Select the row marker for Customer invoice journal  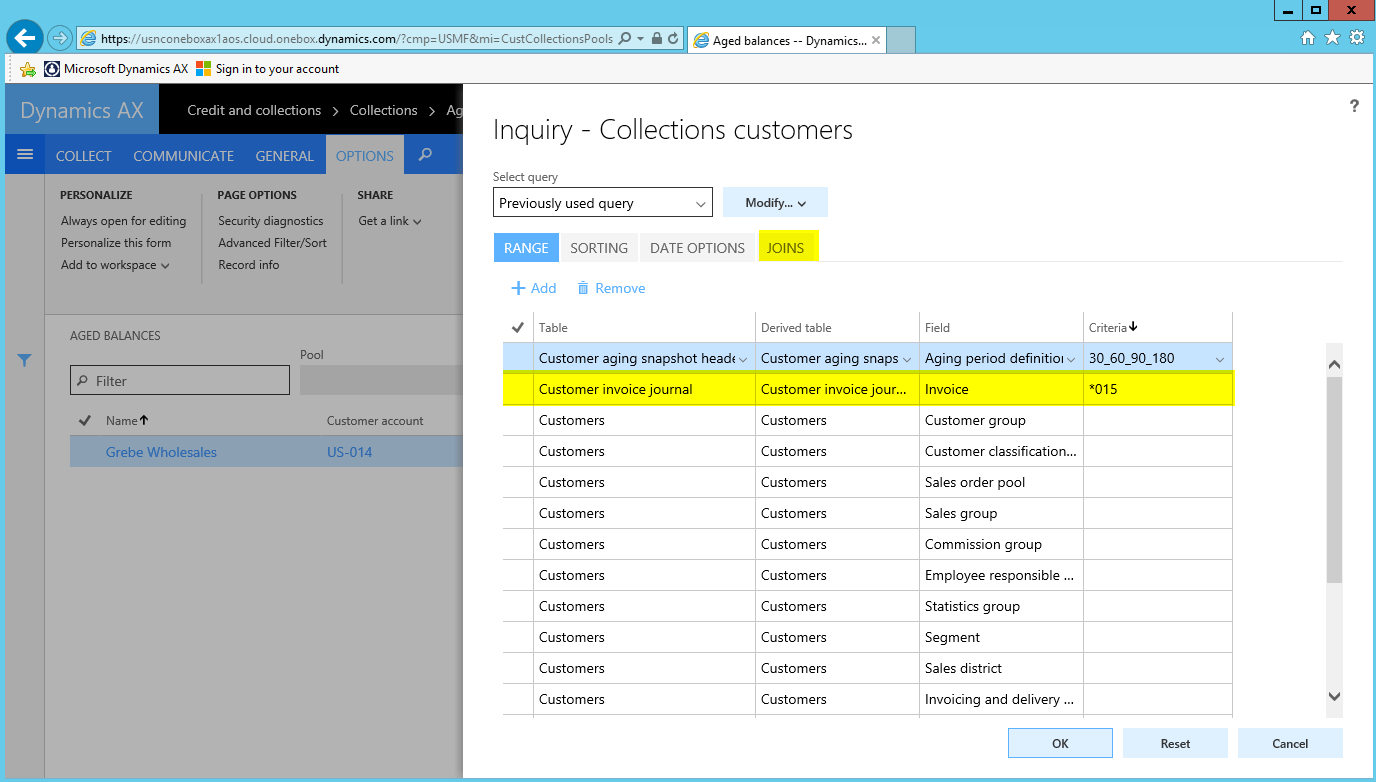point(518,389)
